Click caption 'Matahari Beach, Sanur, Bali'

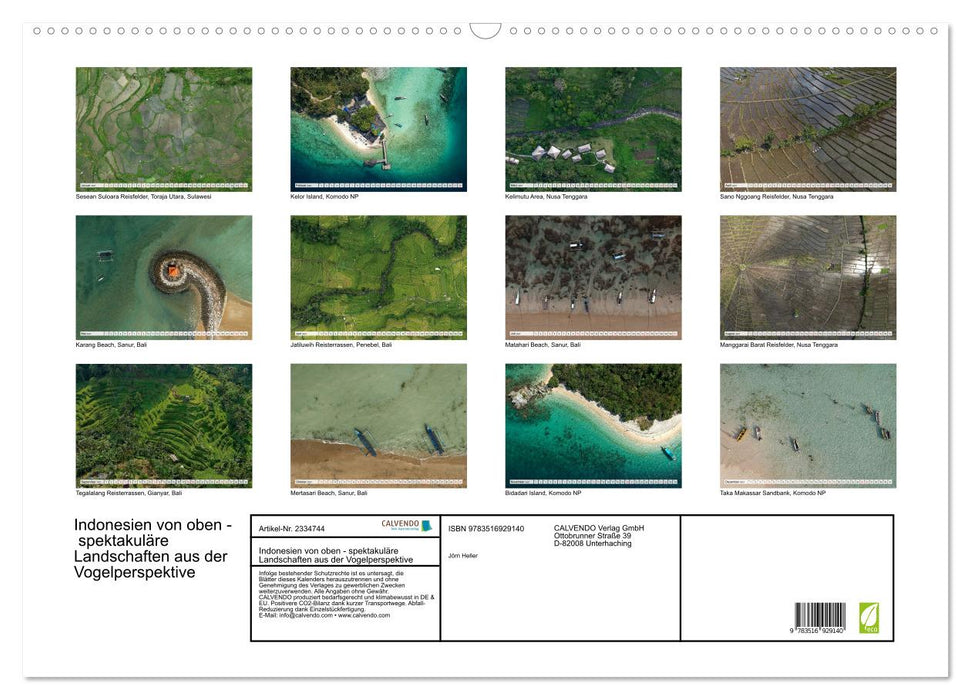click(543, 344)
